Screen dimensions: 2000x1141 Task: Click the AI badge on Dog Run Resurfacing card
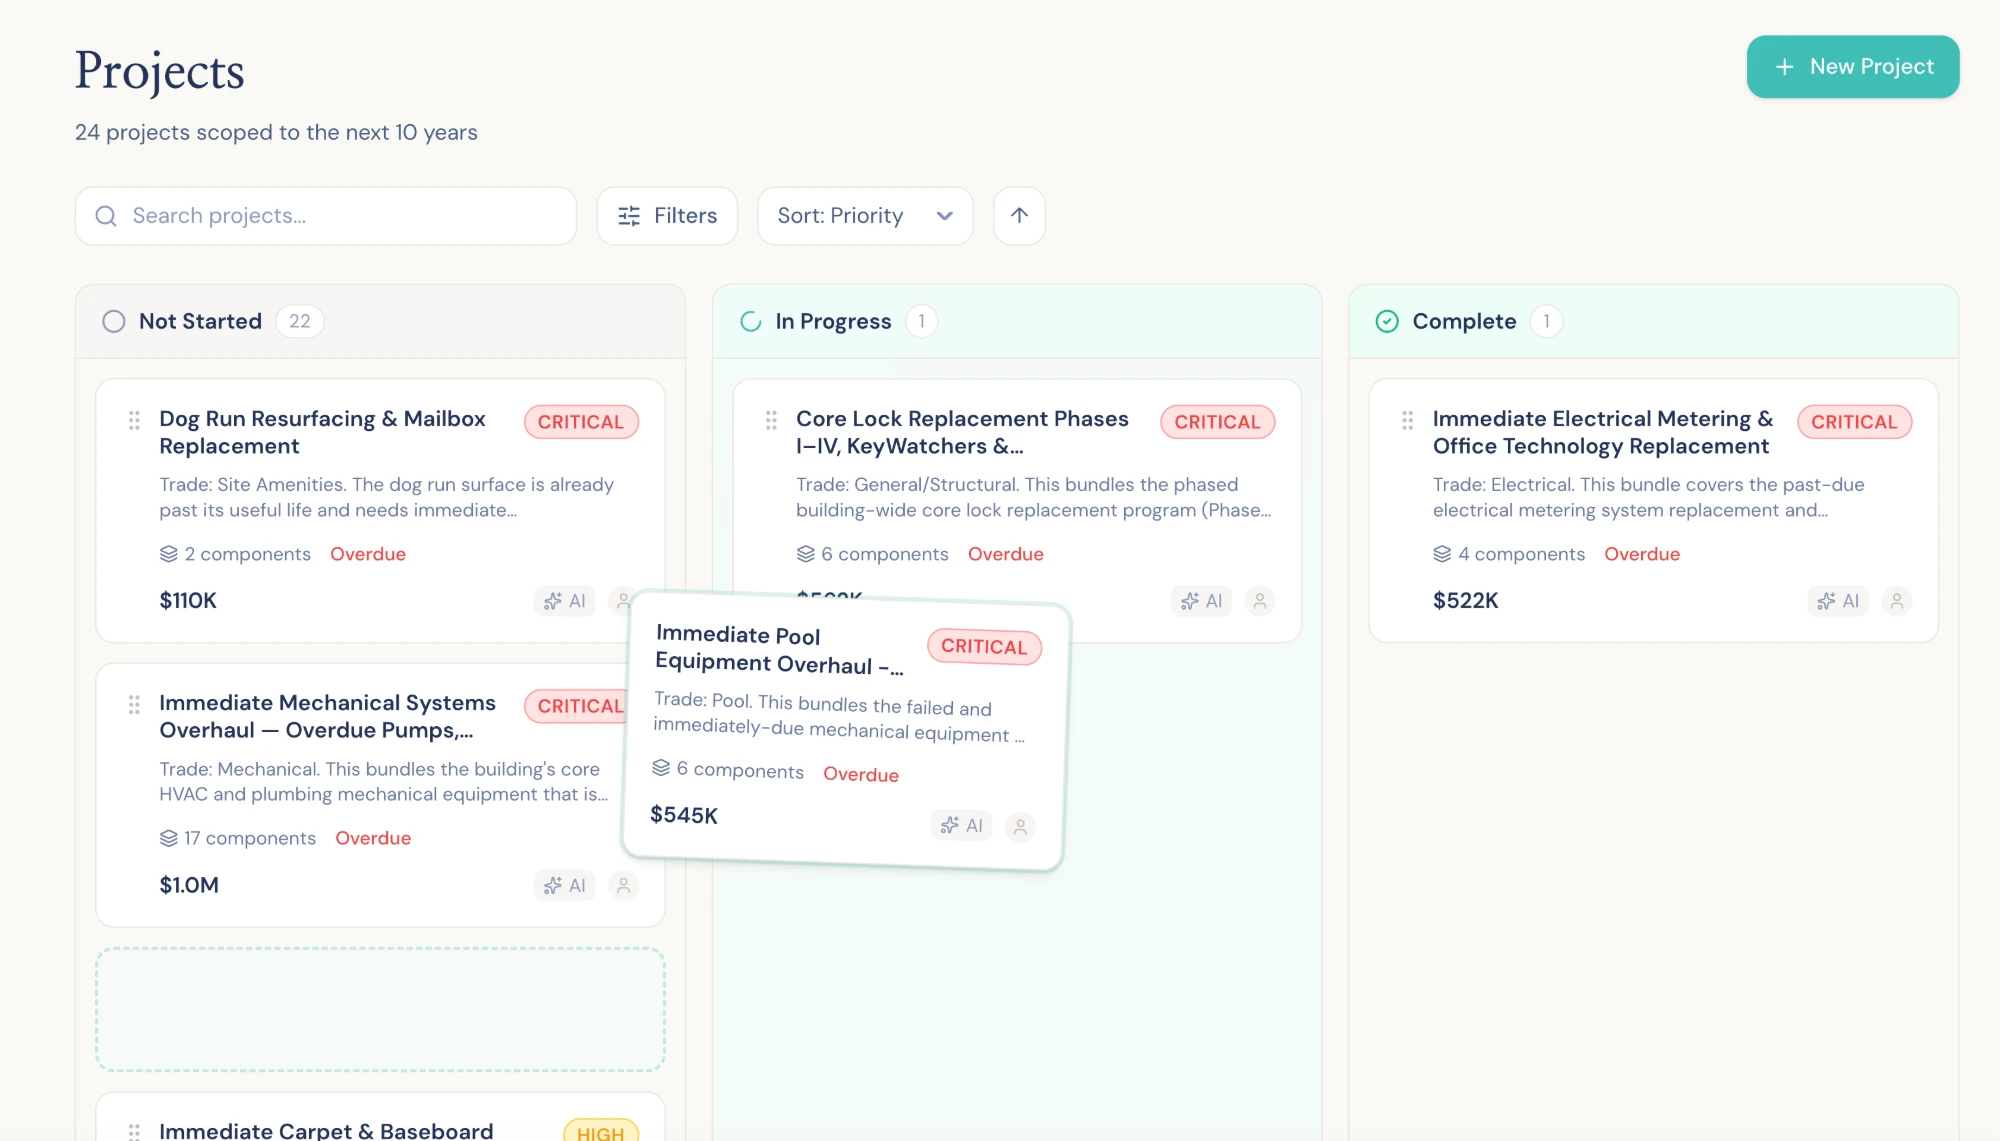click(x=565, y=601)
